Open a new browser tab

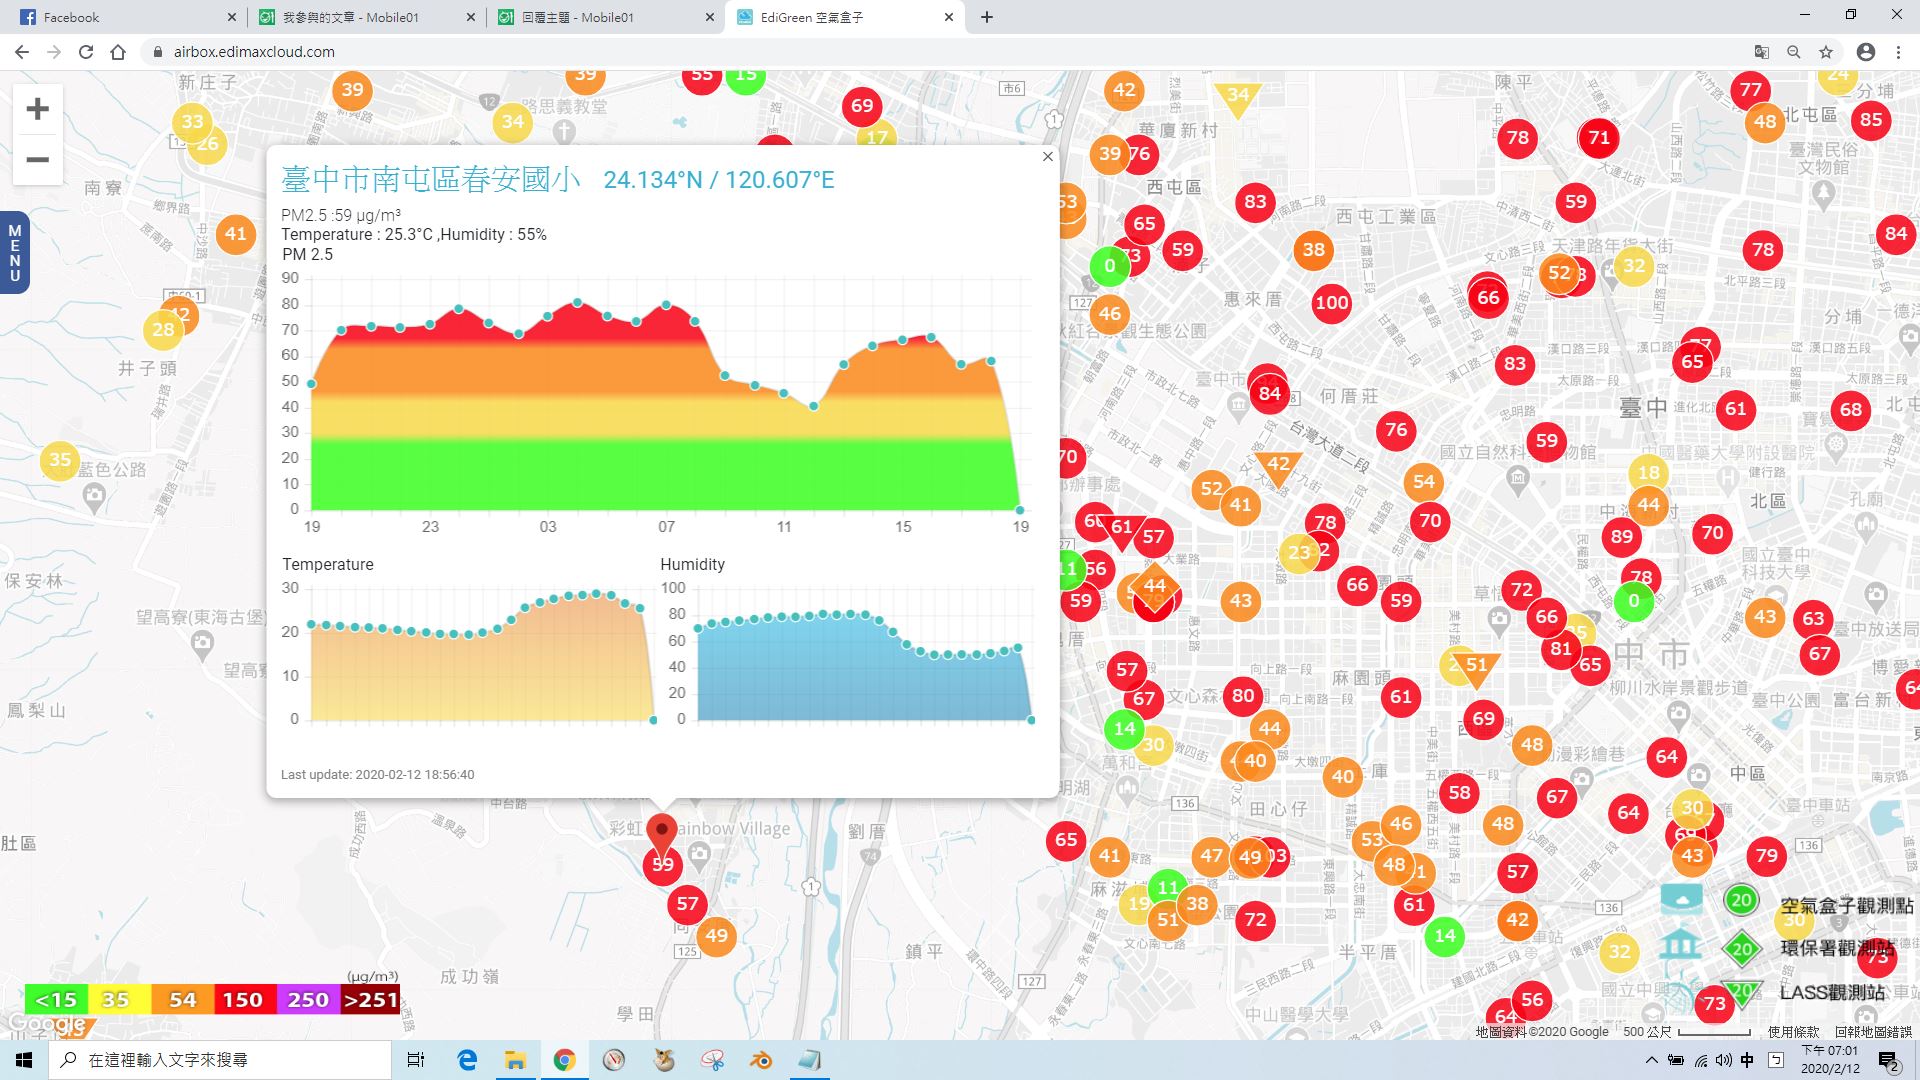[x=987, y=17]
